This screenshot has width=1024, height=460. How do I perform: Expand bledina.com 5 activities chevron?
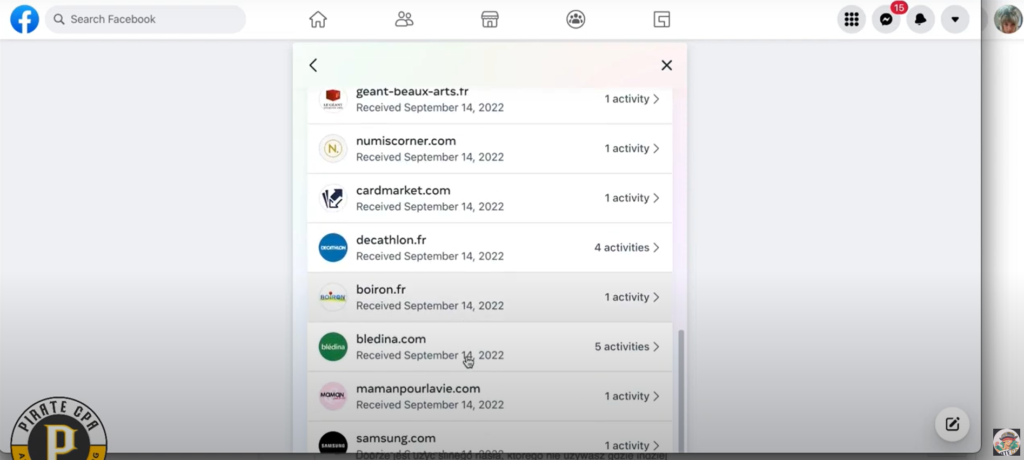click(x=656, y=346)
